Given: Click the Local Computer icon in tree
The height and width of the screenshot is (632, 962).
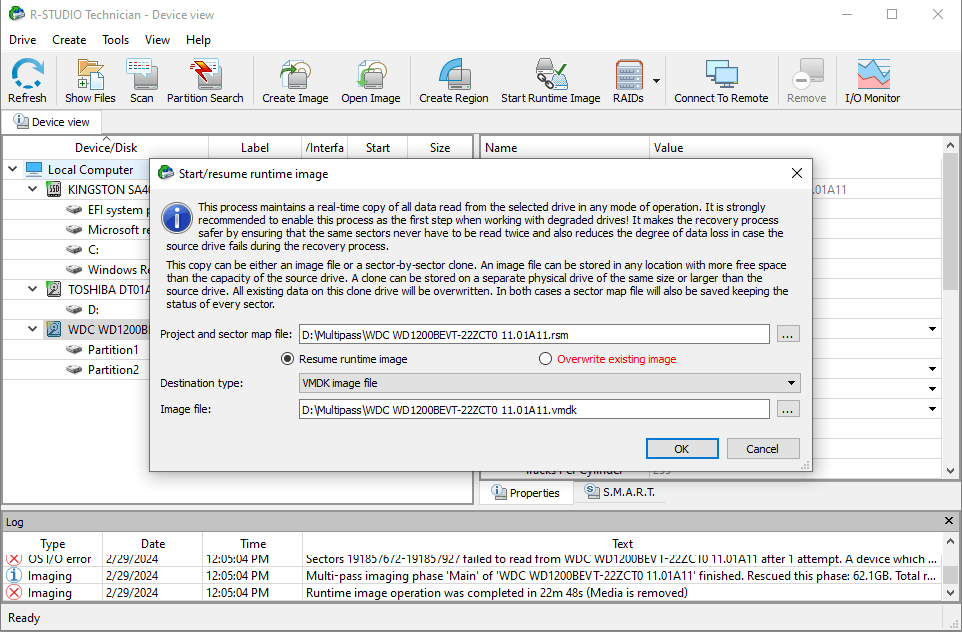Looking at the screenshot, I should point(34,169).
